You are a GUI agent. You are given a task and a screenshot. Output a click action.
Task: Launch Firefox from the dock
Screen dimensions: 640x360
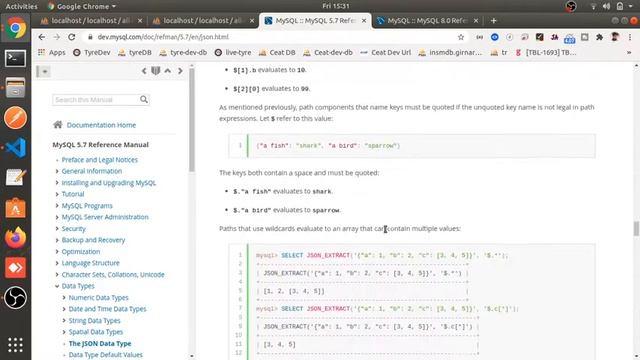[x=16, y=238]
